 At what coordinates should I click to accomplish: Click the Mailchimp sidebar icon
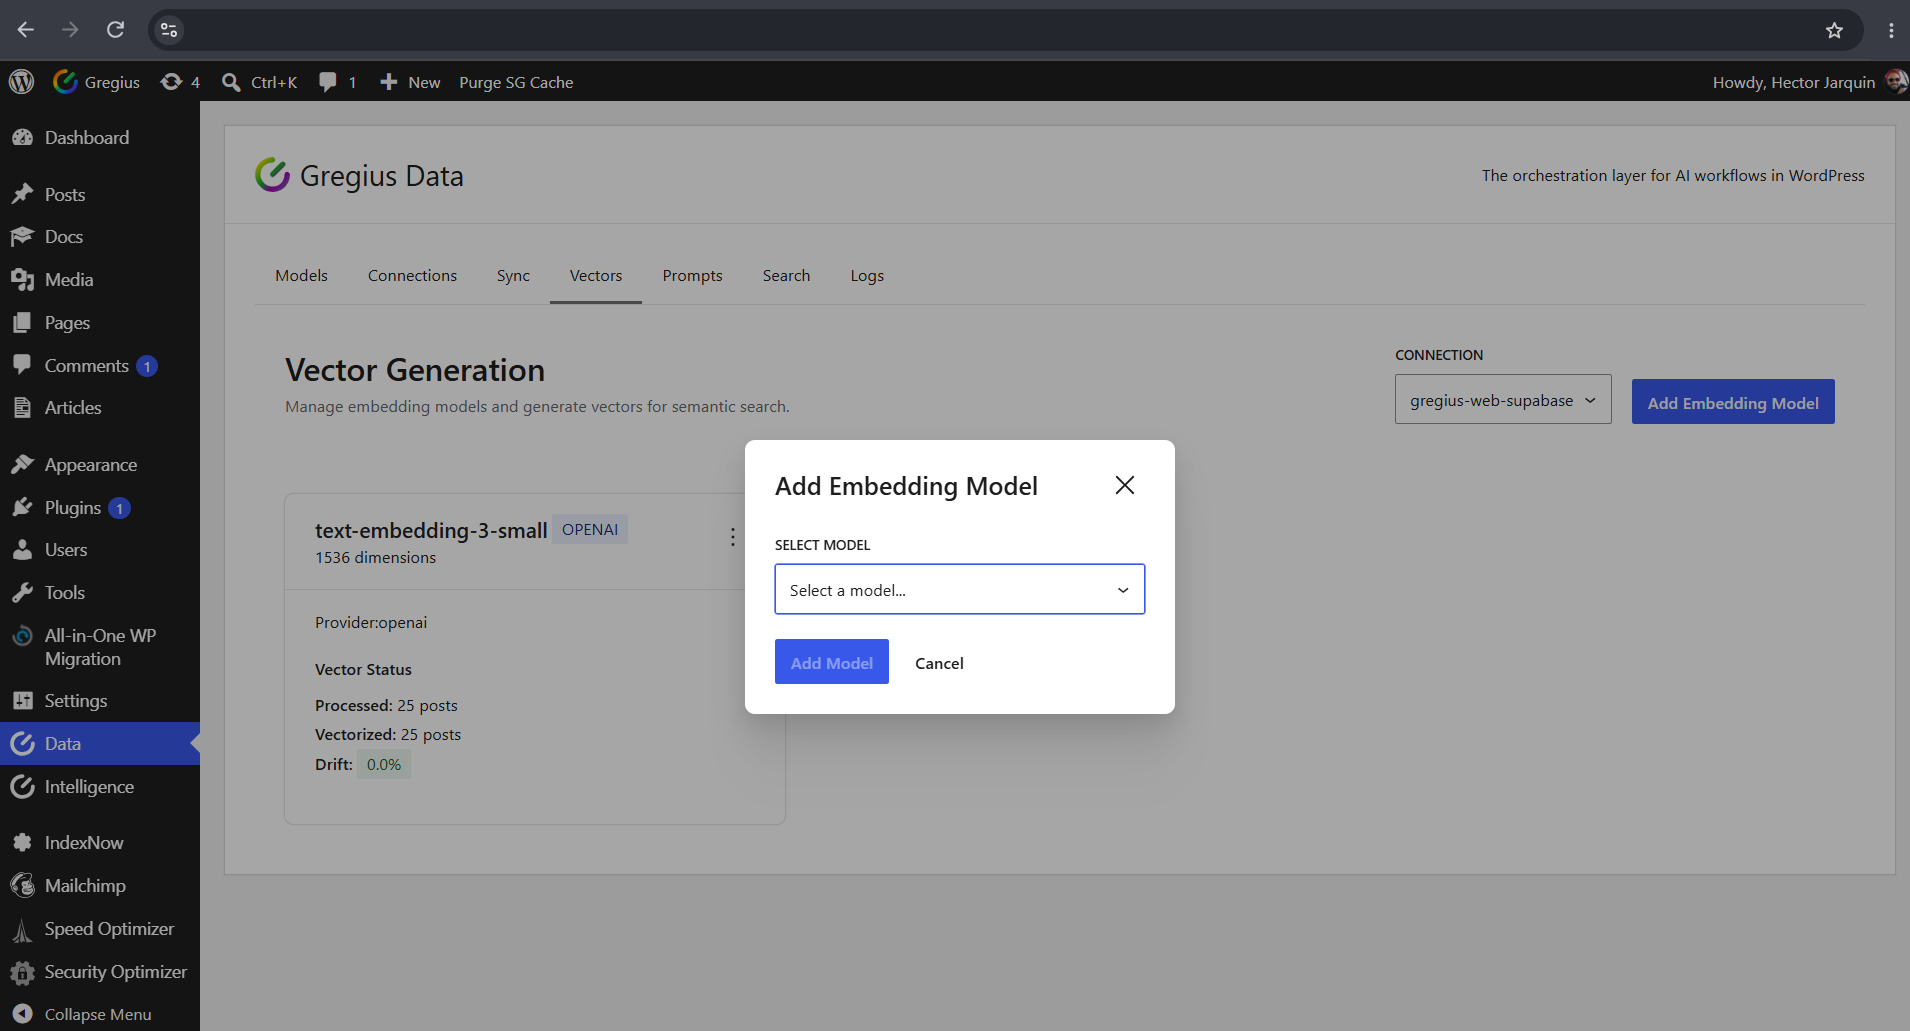(22, 886)
